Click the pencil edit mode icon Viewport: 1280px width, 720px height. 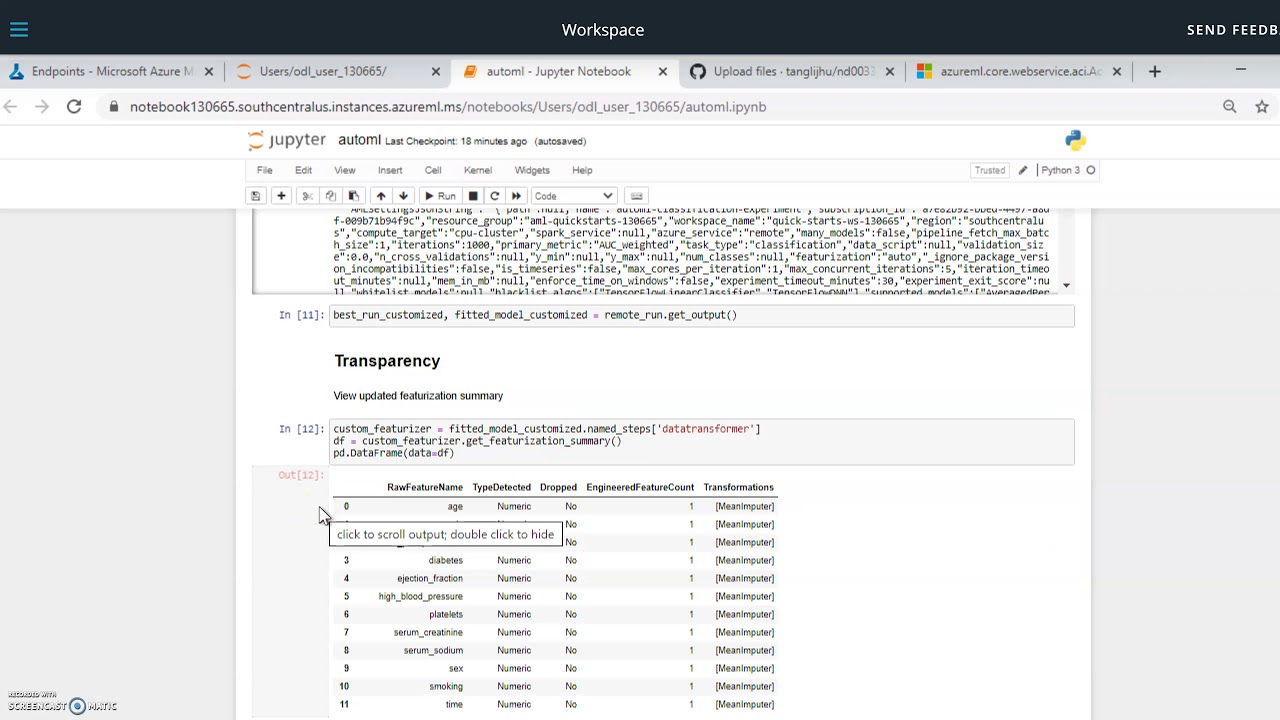(1022, 170)
